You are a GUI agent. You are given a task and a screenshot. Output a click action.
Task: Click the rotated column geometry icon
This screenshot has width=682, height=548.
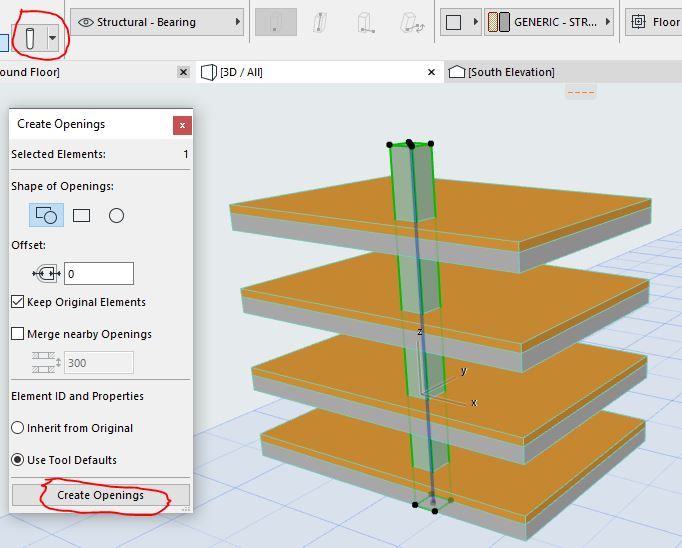pos(408,22)
